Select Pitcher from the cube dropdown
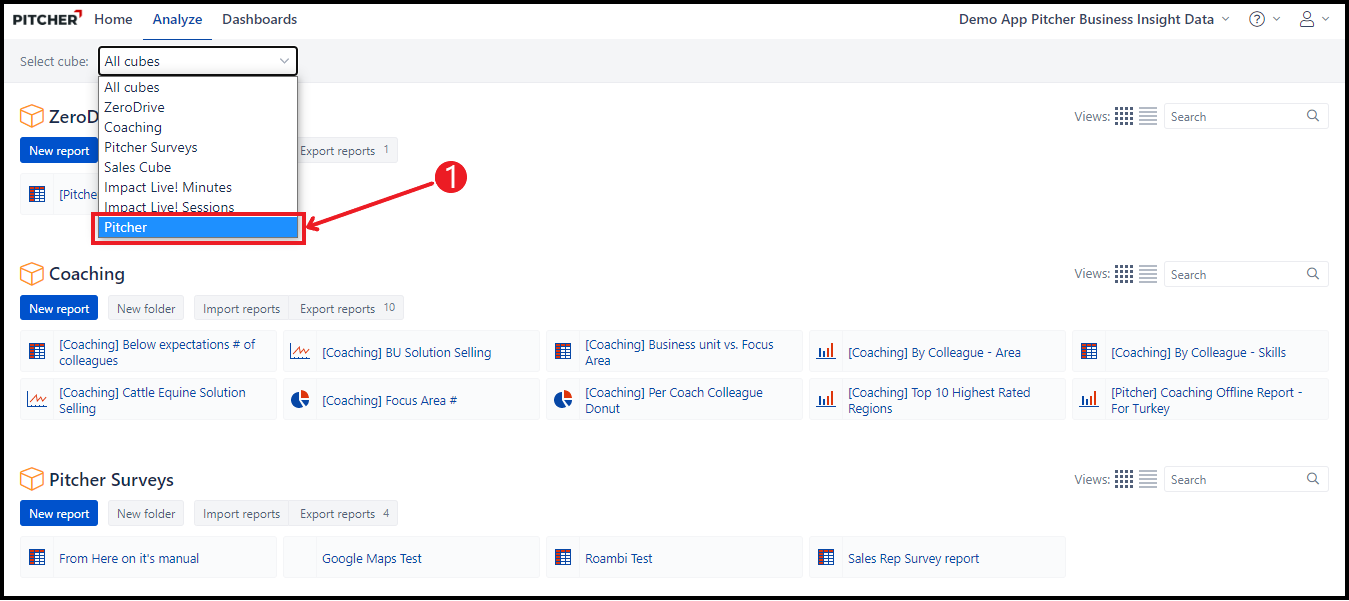1349x601 pixels. pyautogui.click(x=198, y=228)
